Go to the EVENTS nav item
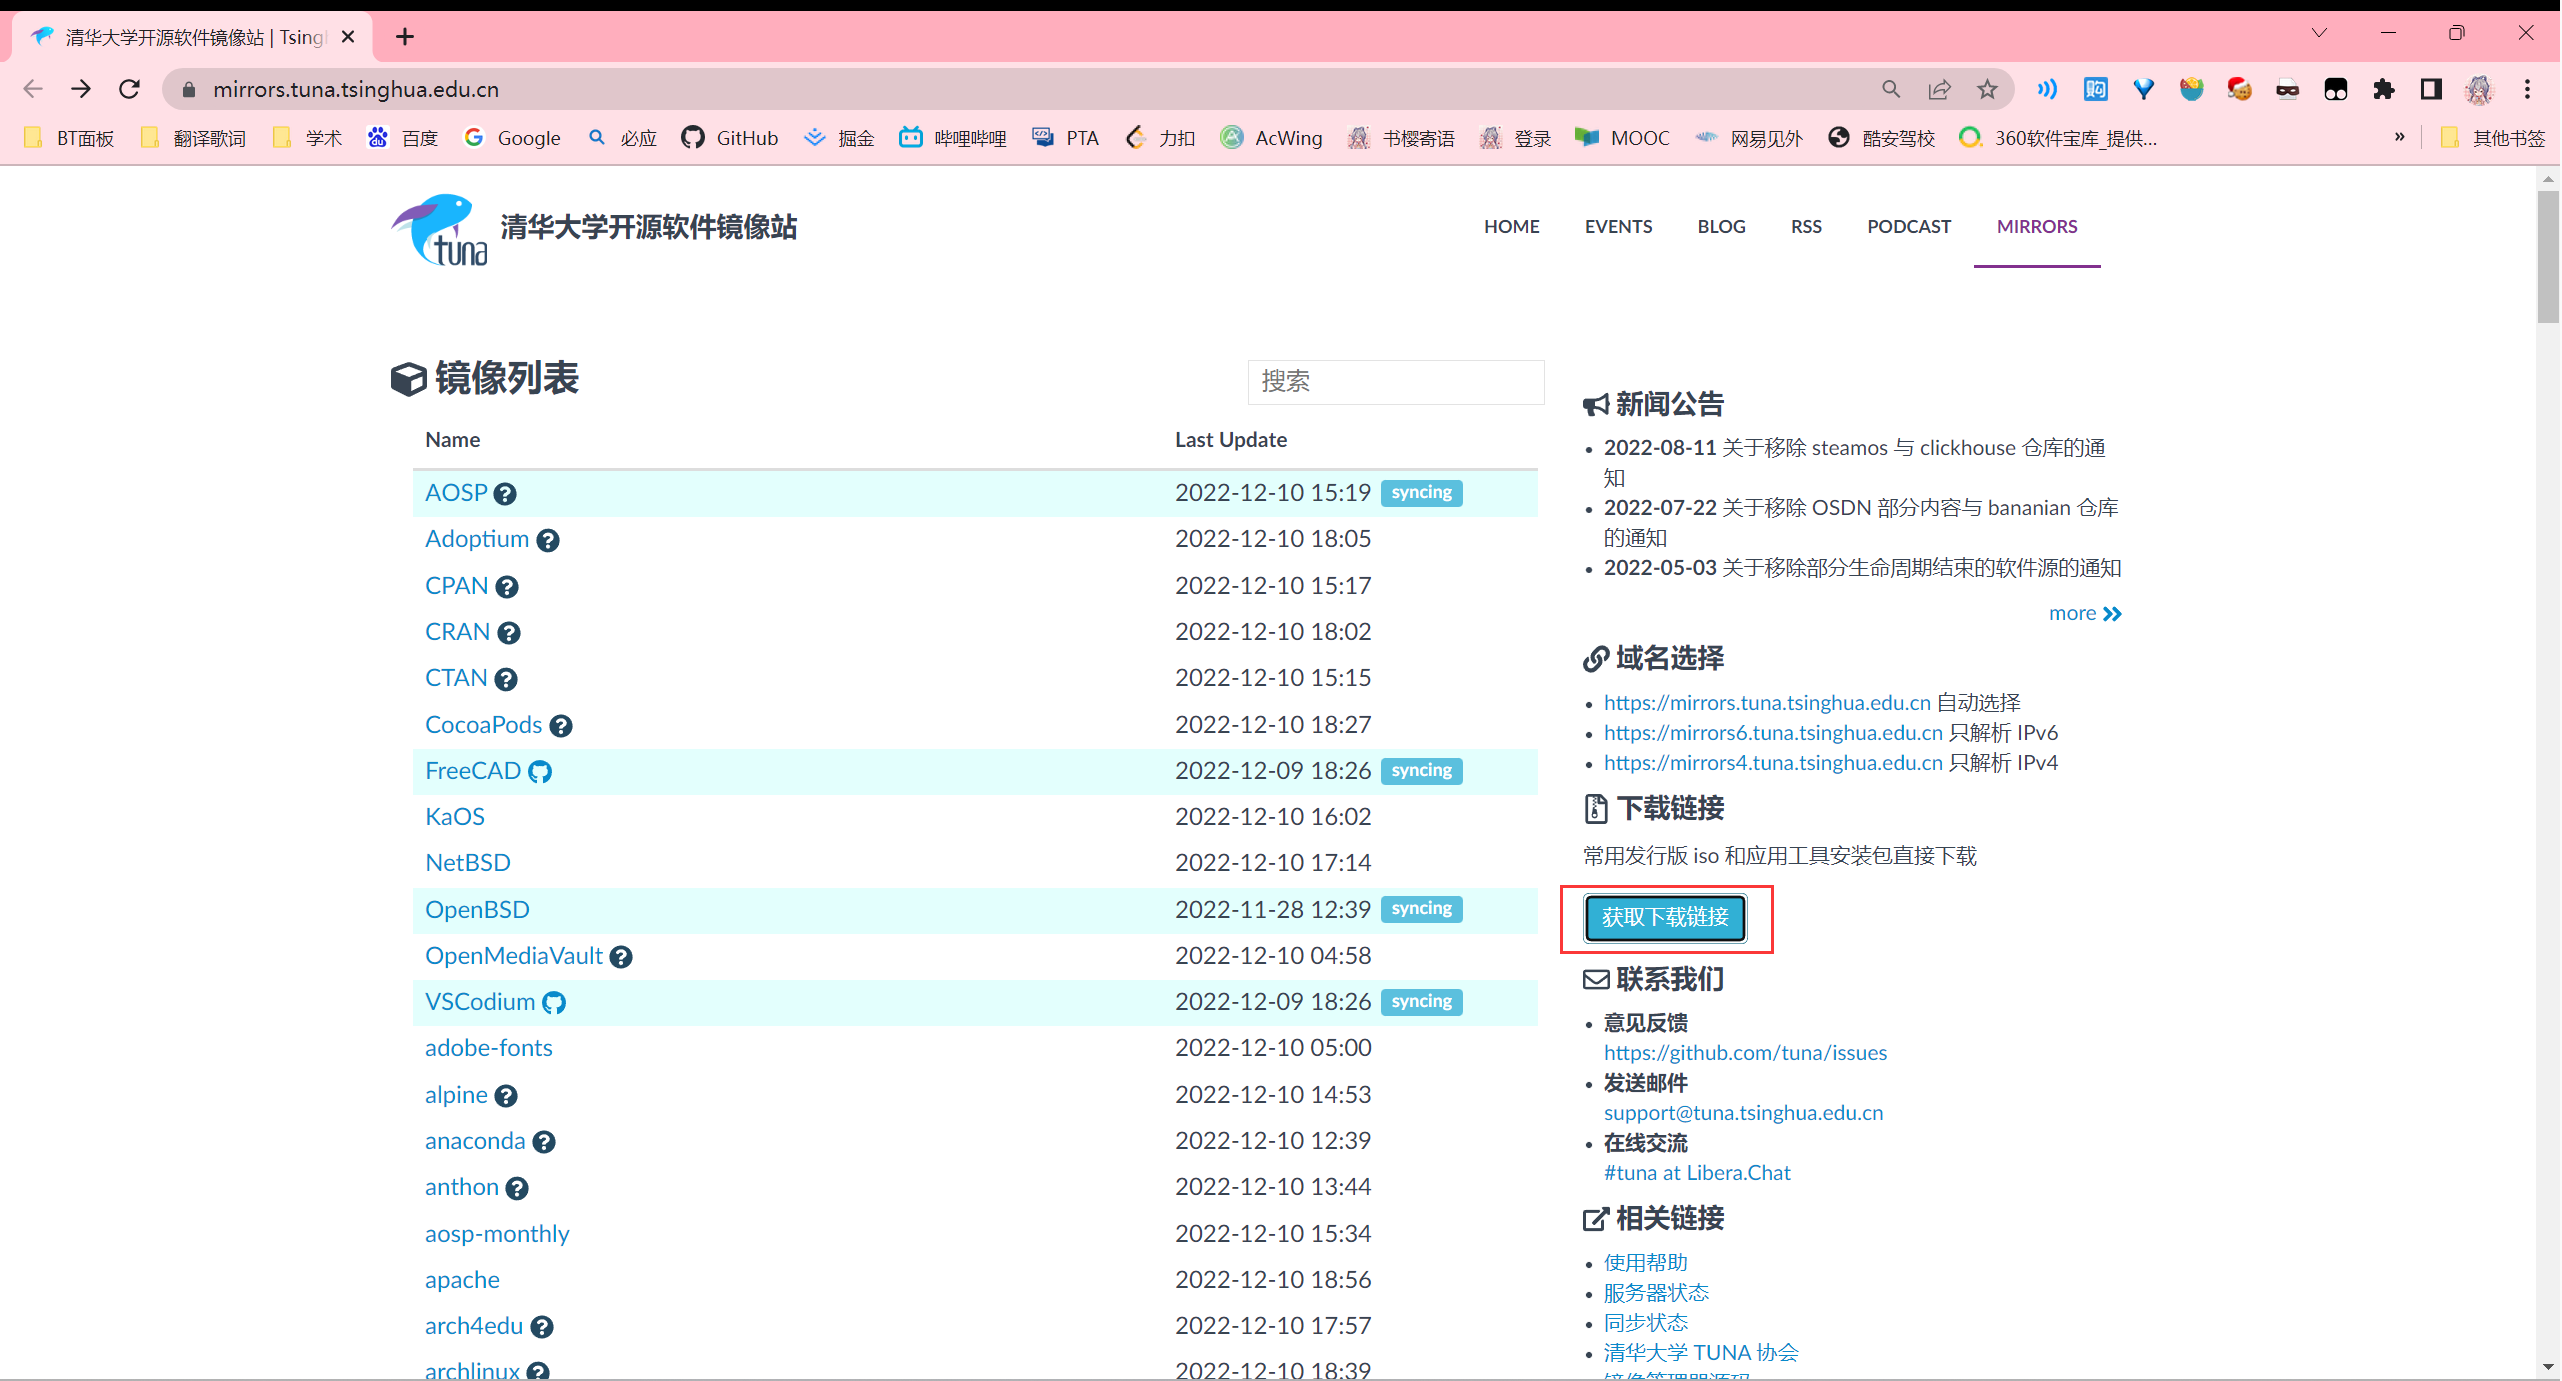2562x1381 pixels. pyautogui.click(x=1618, y=227)
